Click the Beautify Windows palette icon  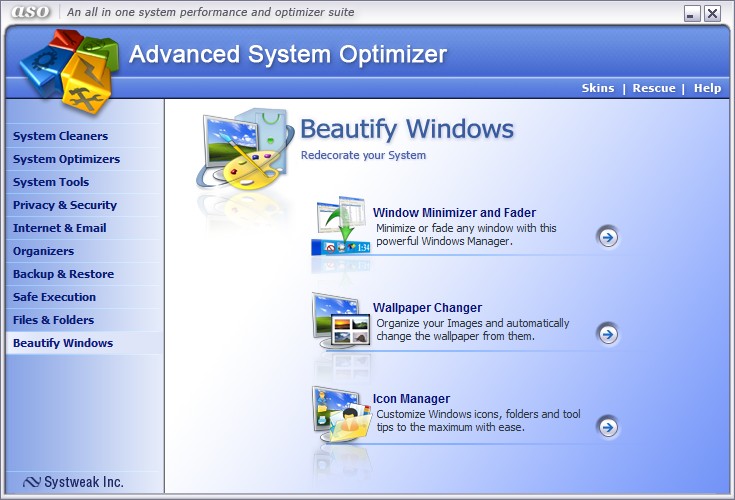245,149
